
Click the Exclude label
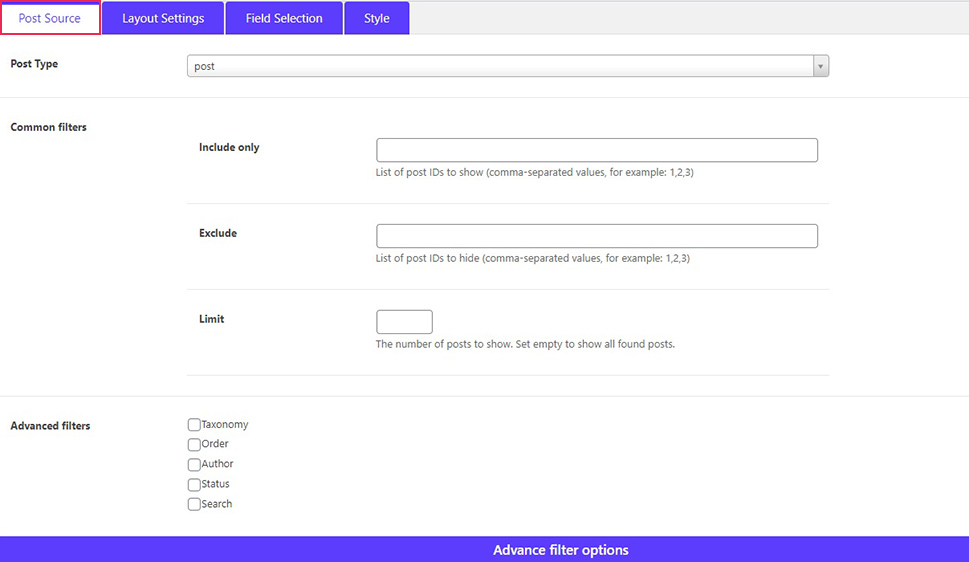pyautogui.click(x=218, y=233)
